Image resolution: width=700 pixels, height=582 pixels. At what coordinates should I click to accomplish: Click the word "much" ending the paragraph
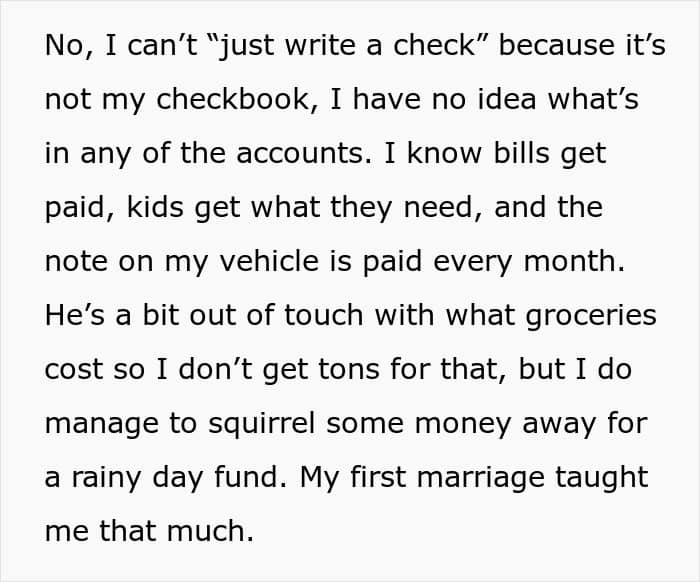coord(210,531)
